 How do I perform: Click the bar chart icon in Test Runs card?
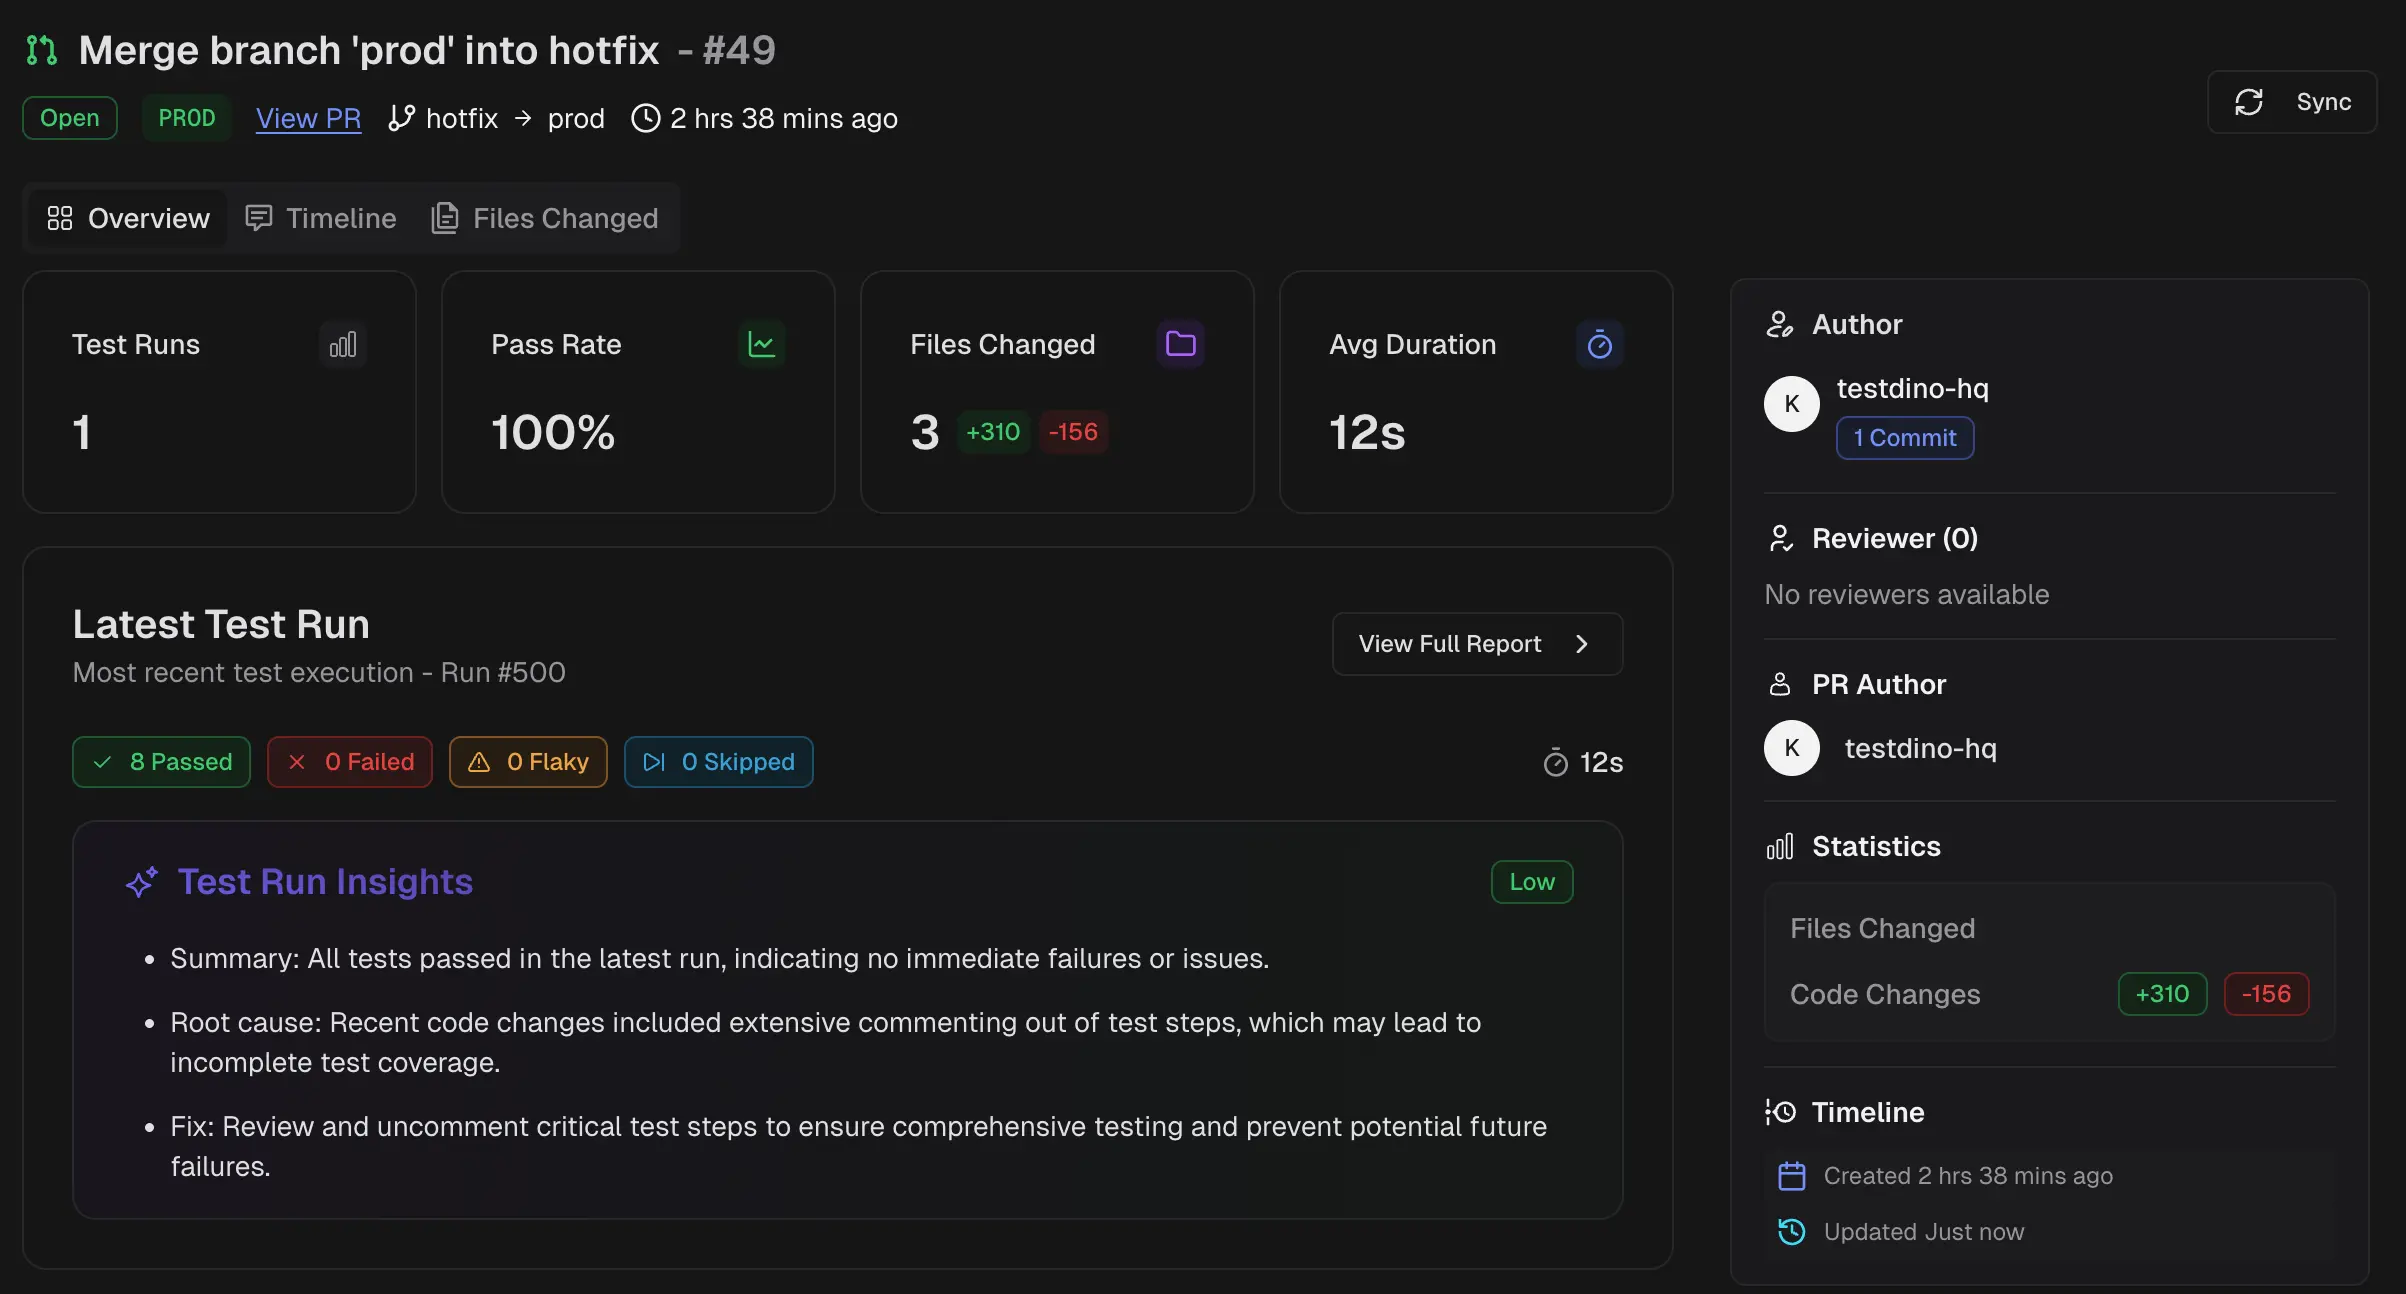(x=343, y=344)
